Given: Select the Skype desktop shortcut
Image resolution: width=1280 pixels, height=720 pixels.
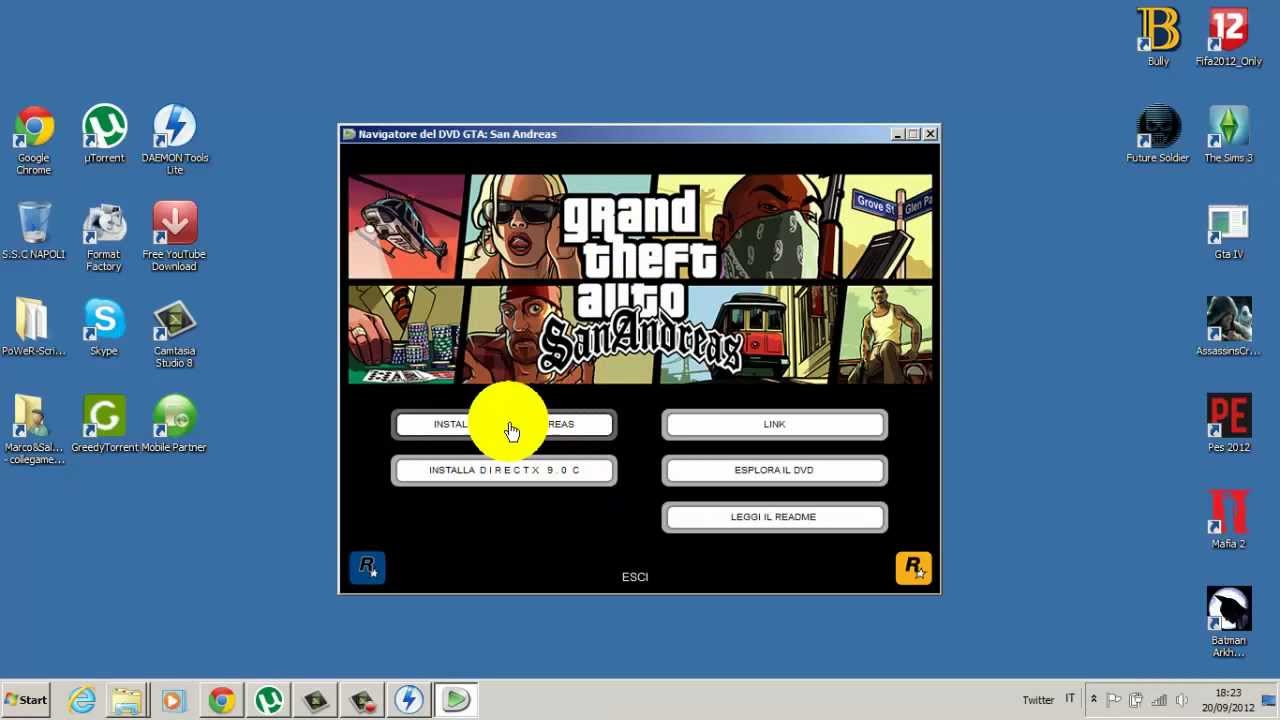Looking at the screenshot, I should click(104, 328).
